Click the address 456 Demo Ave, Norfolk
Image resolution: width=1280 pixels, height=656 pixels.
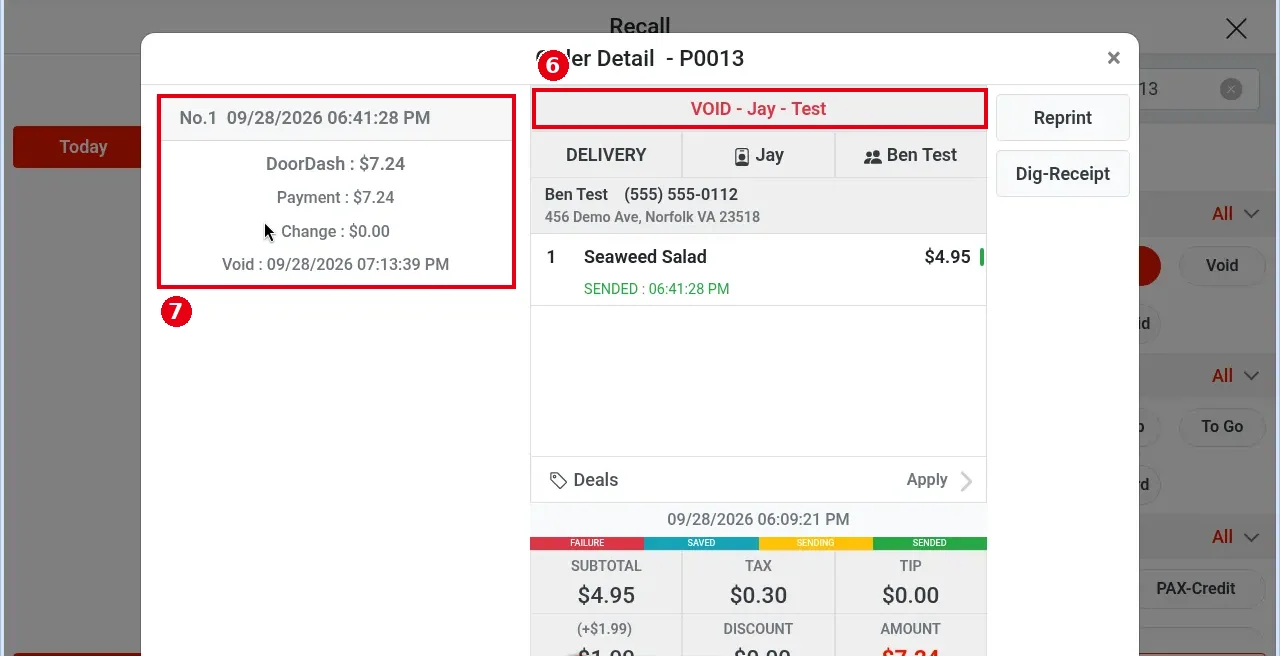click(652, 217)
